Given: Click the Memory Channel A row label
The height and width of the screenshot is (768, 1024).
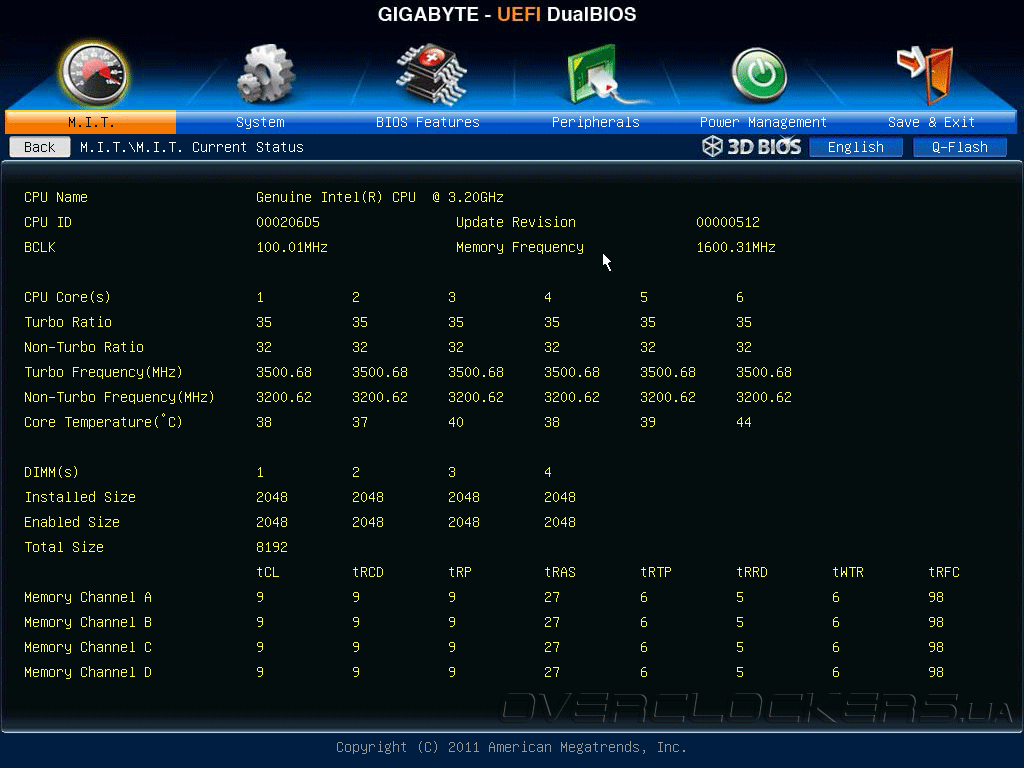Looking at the screenshot, I should (88, 597).
